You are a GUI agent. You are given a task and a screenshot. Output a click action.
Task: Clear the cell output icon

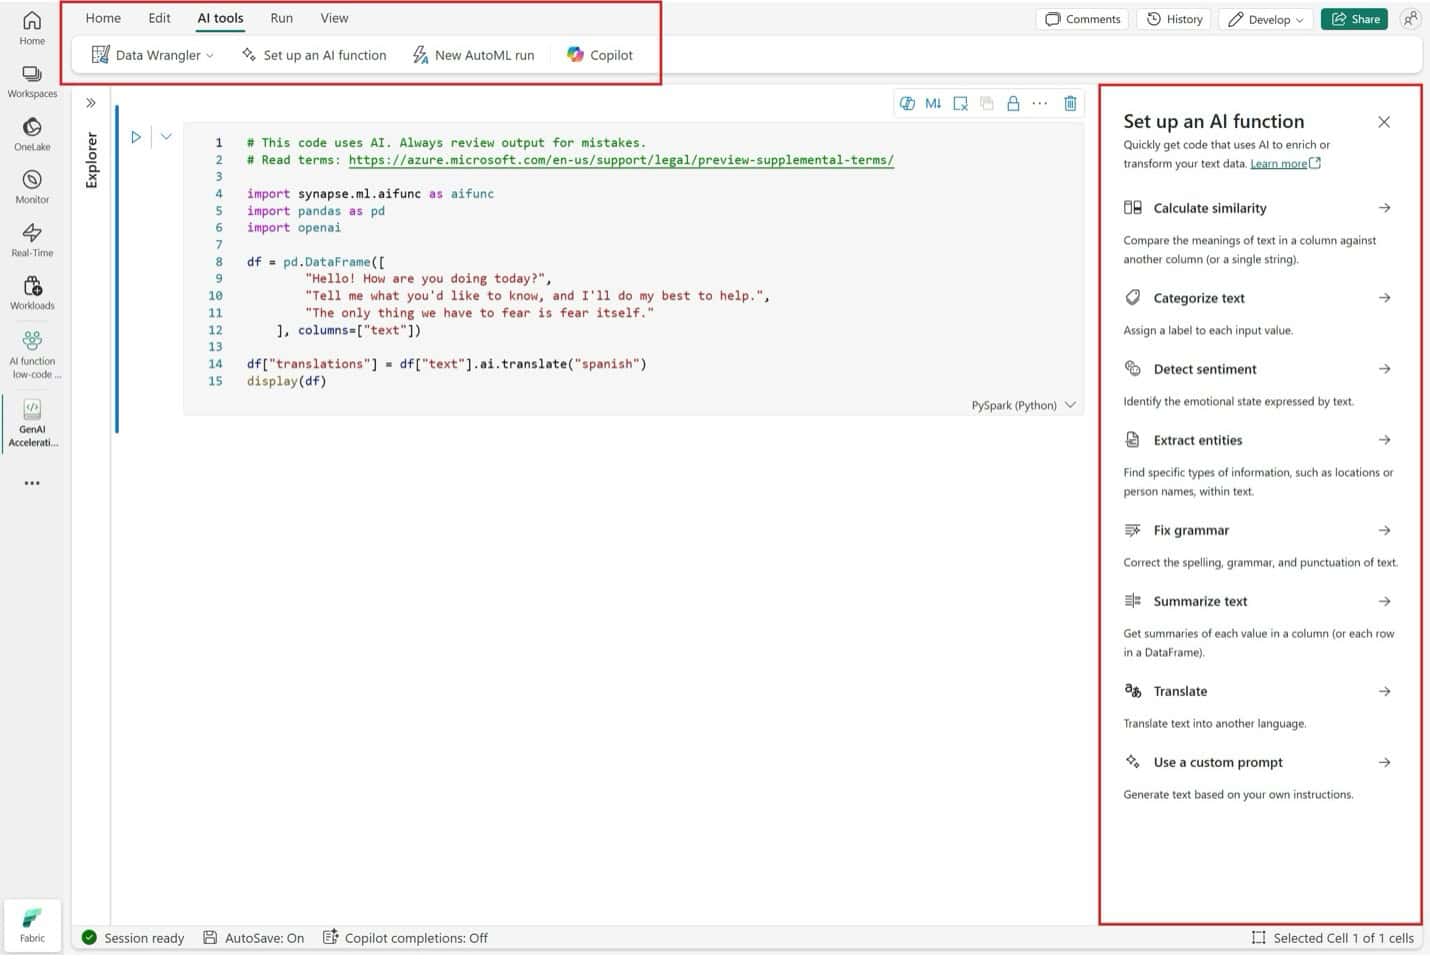[960, 103]
